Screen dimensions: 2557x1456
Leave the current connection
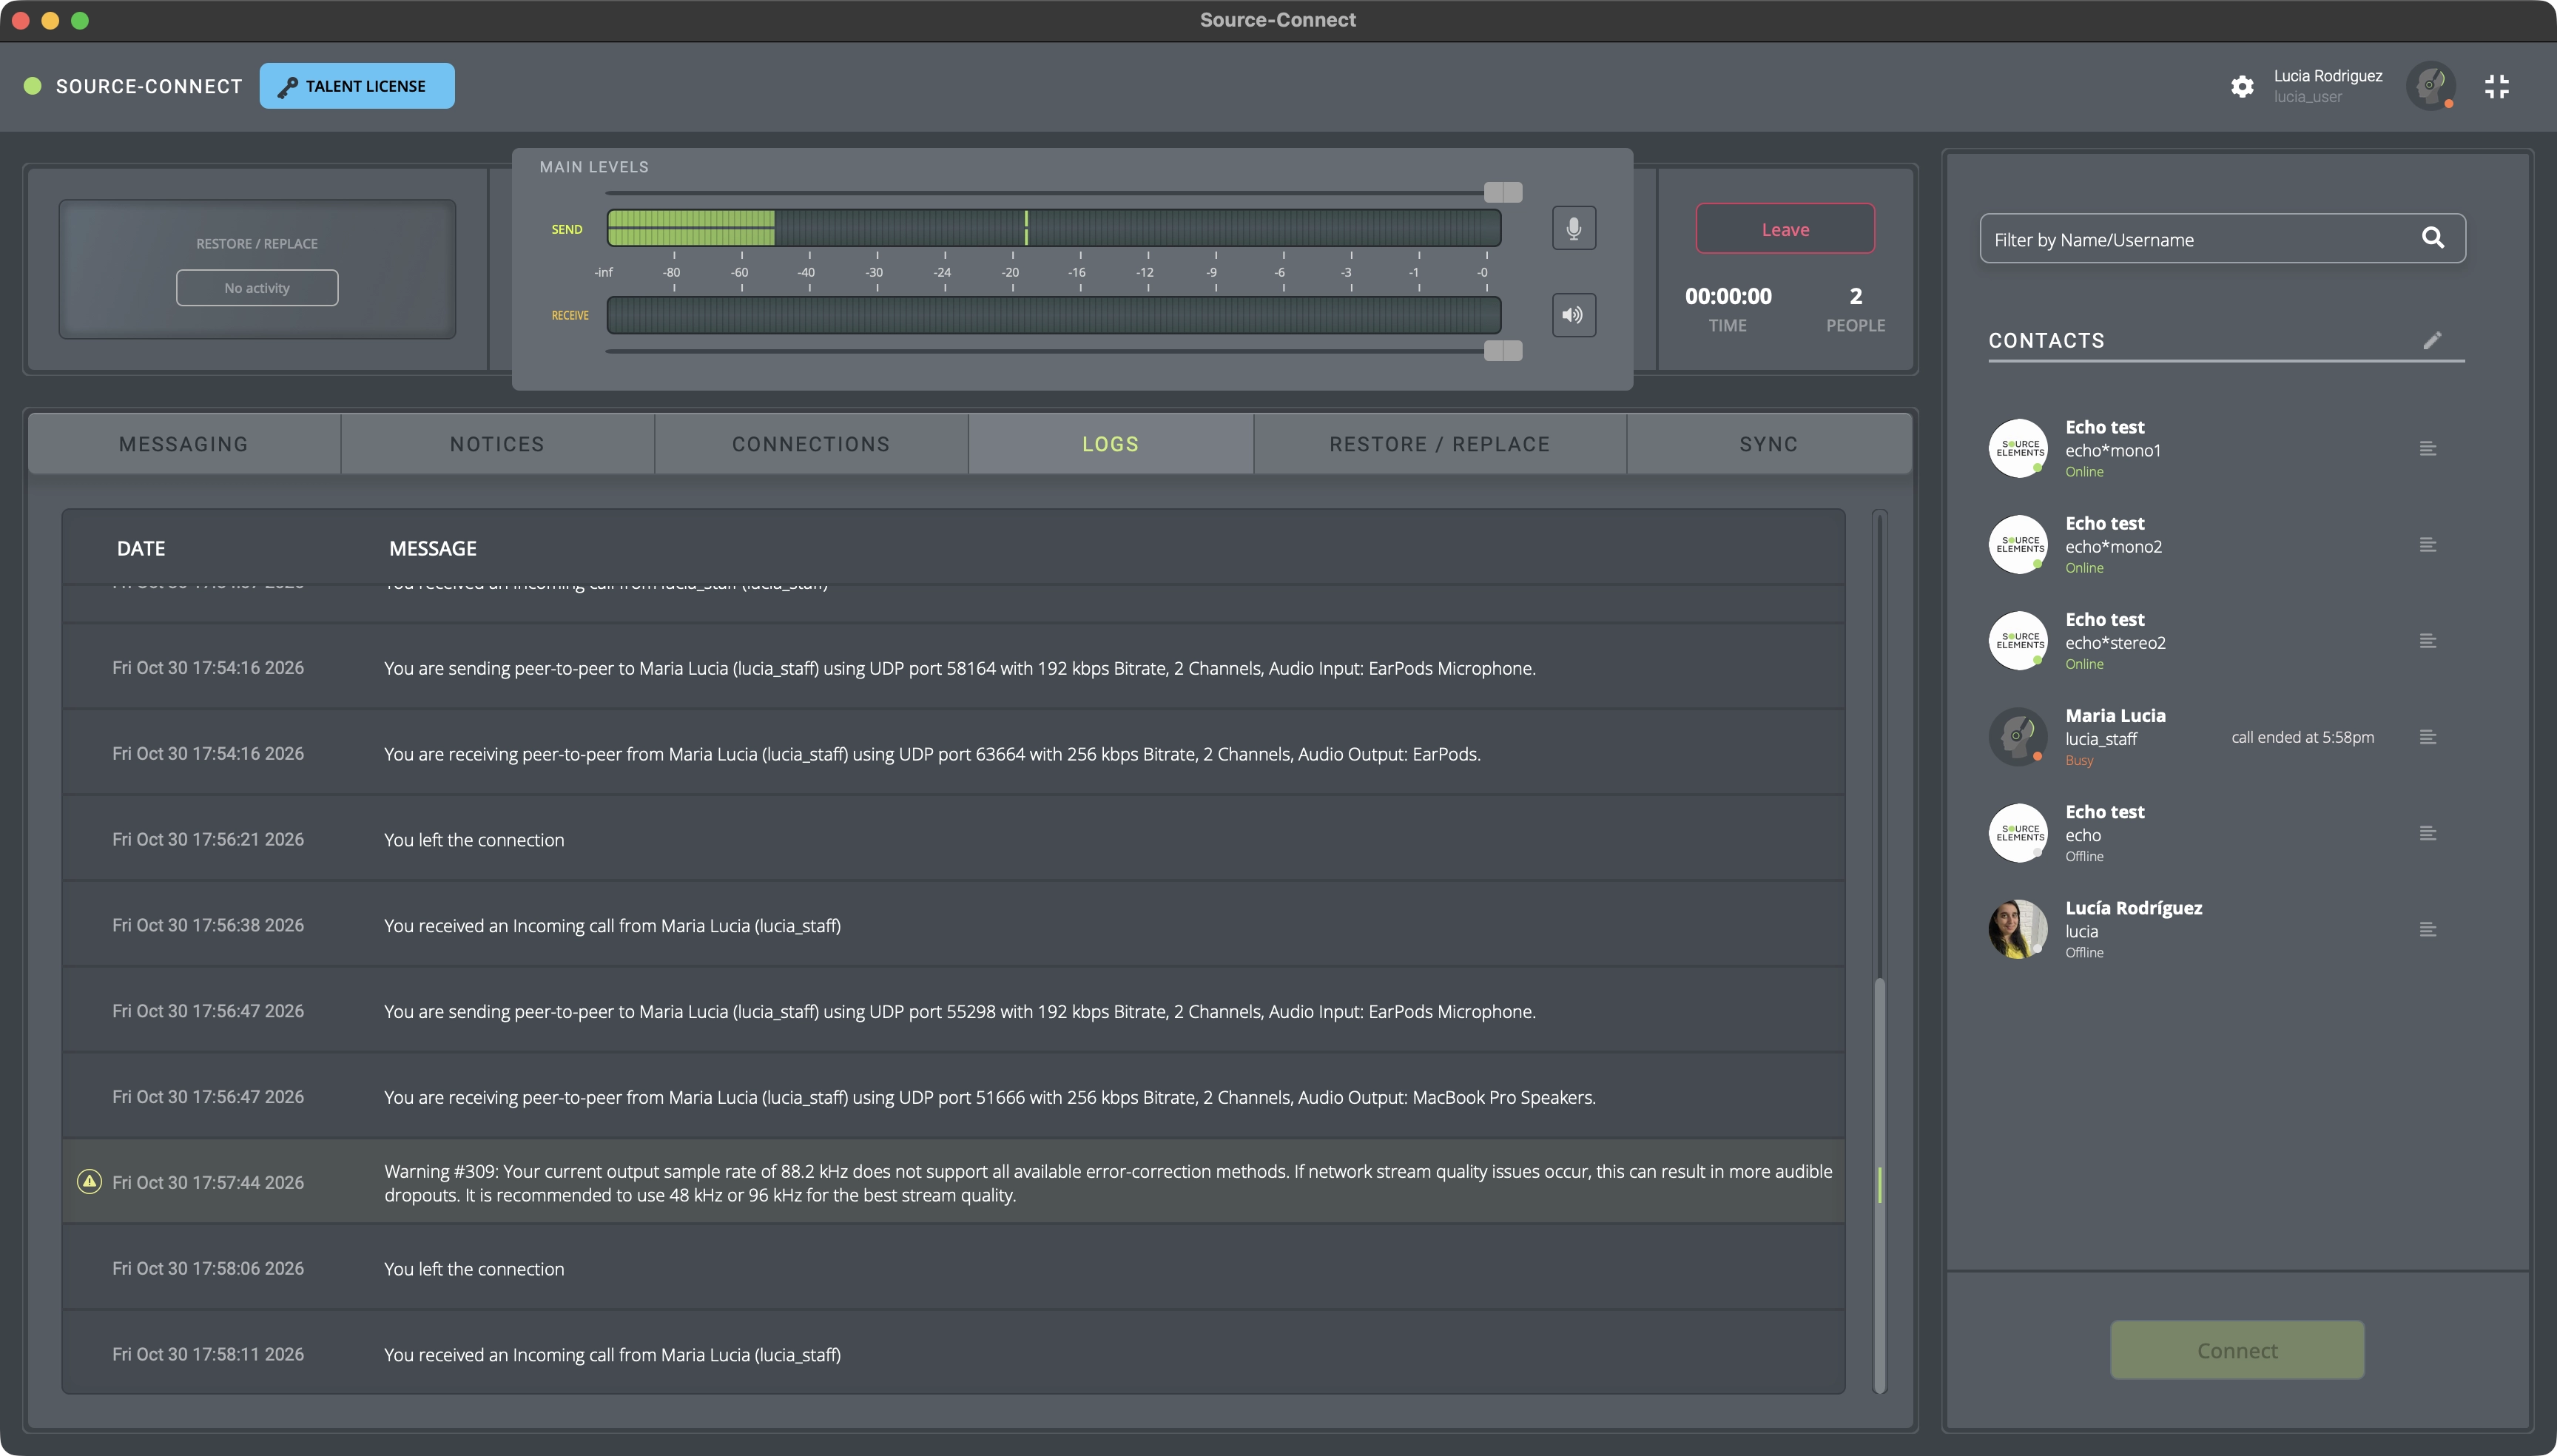pyautogui.click(x=1785, y=229)
